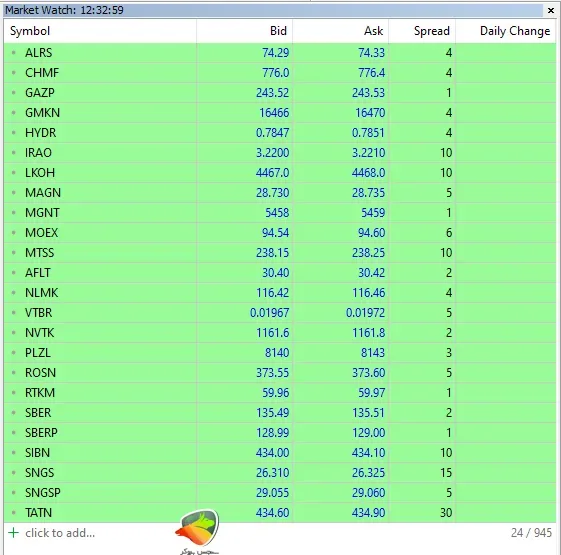This screenshot has height=555, width=561.
Task: Click the 24 / 945 symbol counter
Action: click(531, 533)
